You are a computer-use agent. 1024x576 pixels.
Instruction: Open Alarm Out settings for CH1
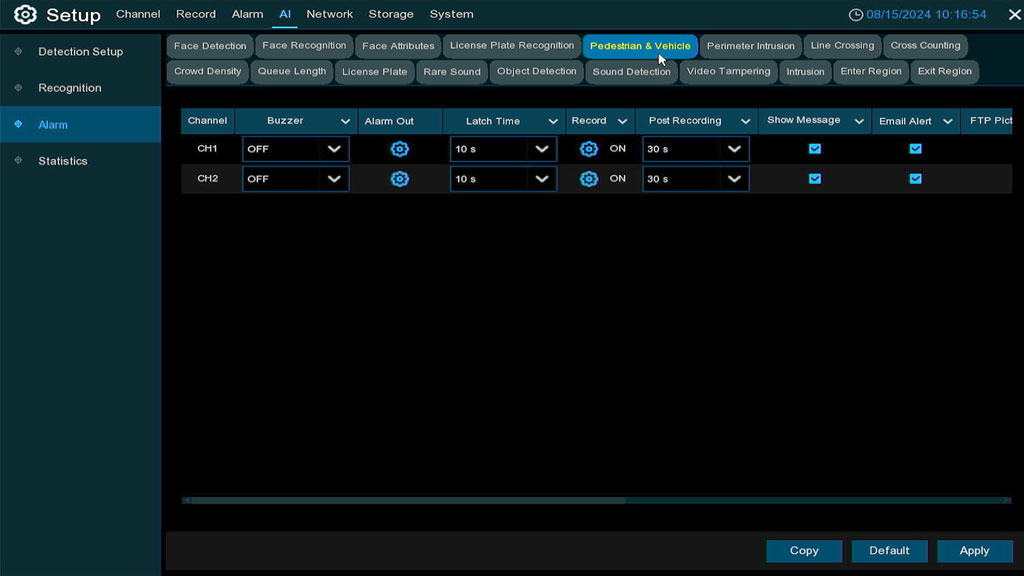[400, 149]
